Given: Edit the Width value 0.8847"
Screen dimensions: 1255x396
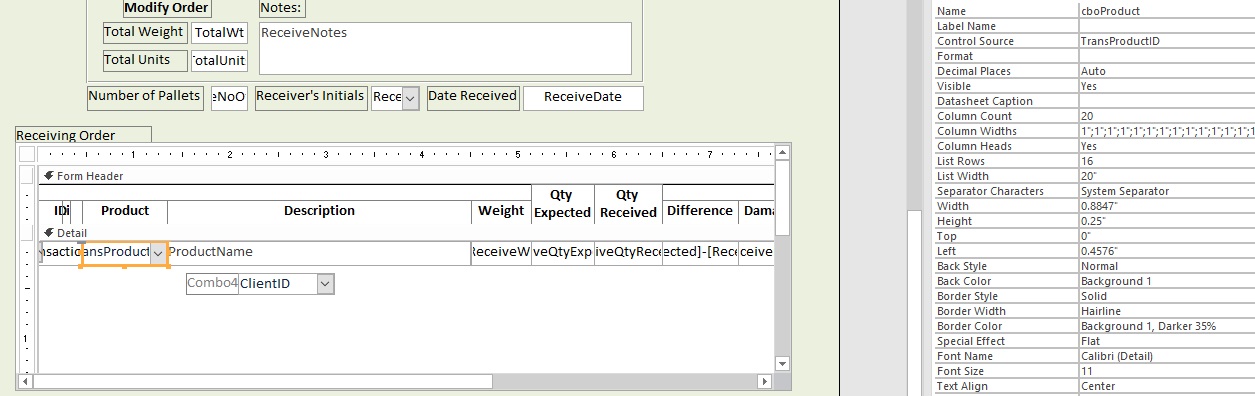Looking at the screenshot, I should [x=1167, y=206].
